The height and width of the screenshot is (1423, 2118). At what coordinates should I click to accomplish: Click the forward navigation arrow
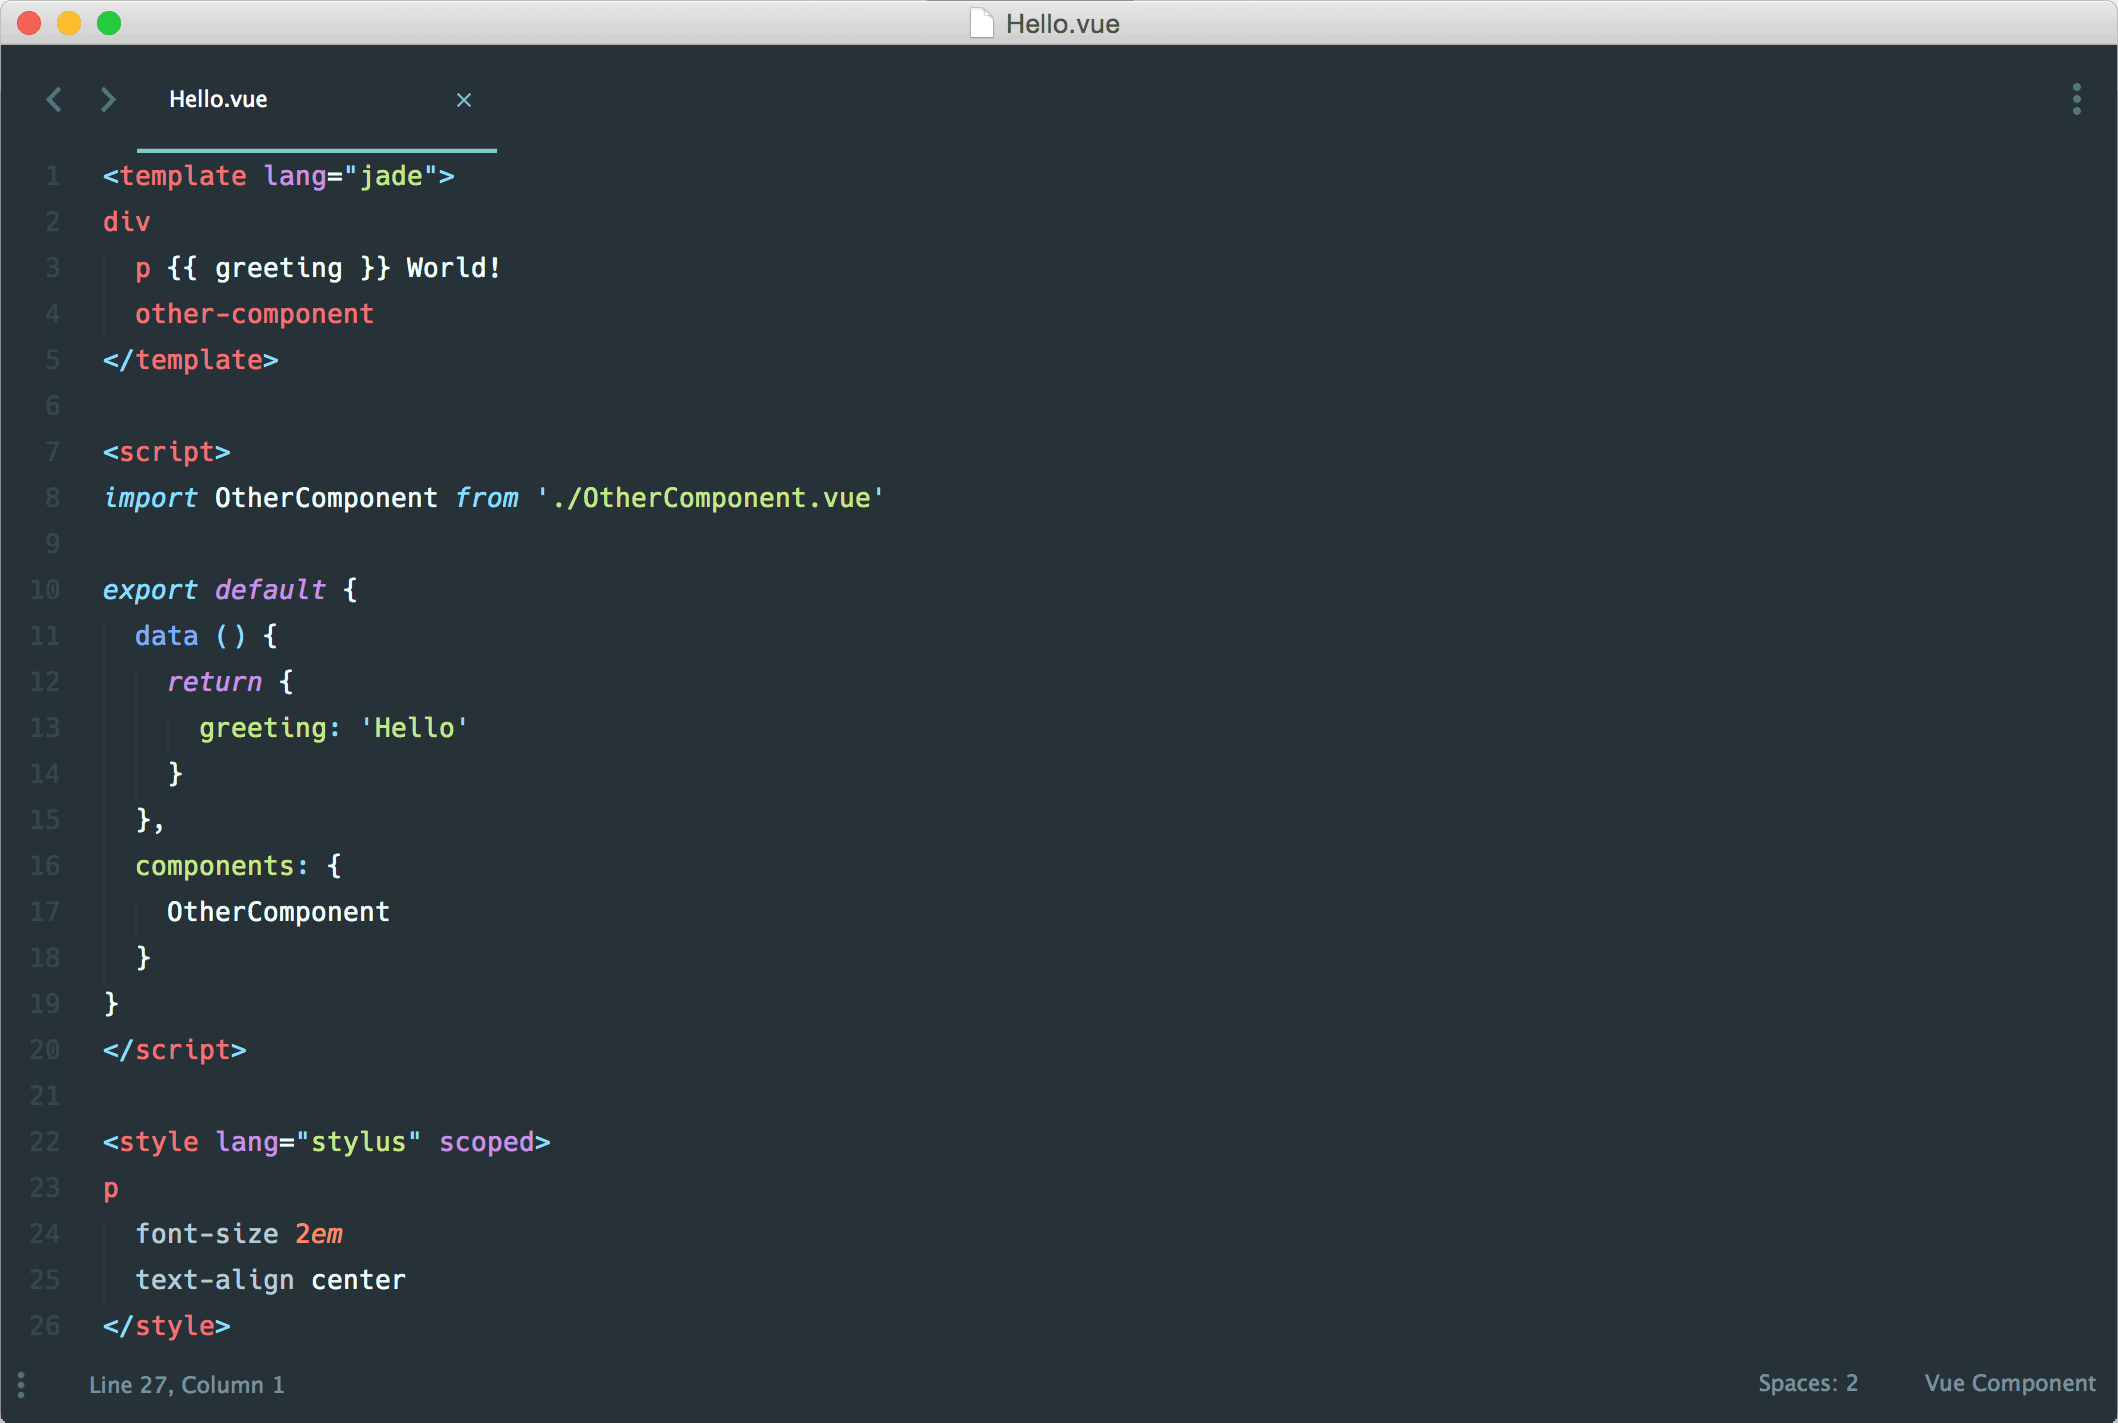[x=108, y=99]
